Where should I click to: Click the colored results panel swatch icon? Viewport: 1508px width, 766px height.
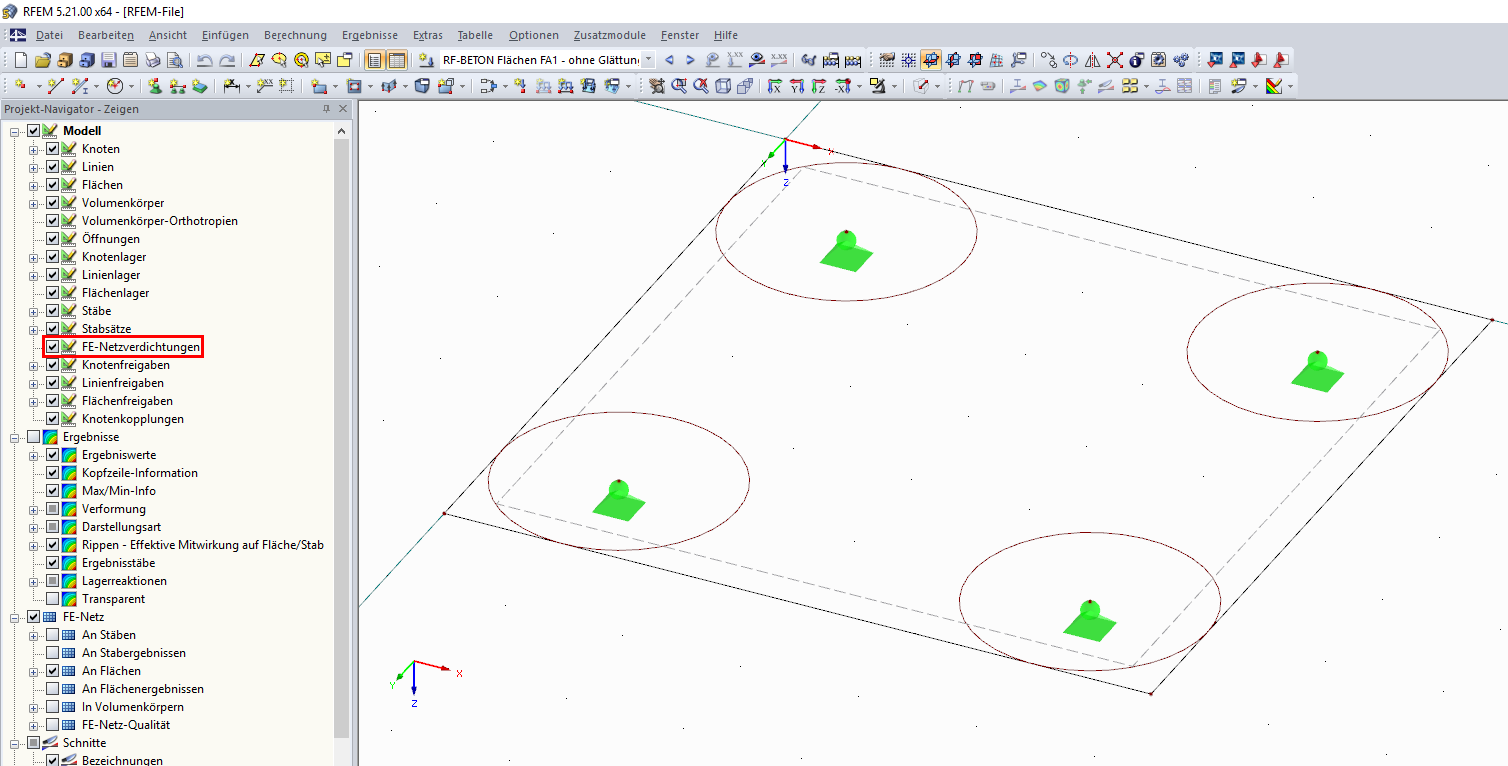pos(1275,85)
